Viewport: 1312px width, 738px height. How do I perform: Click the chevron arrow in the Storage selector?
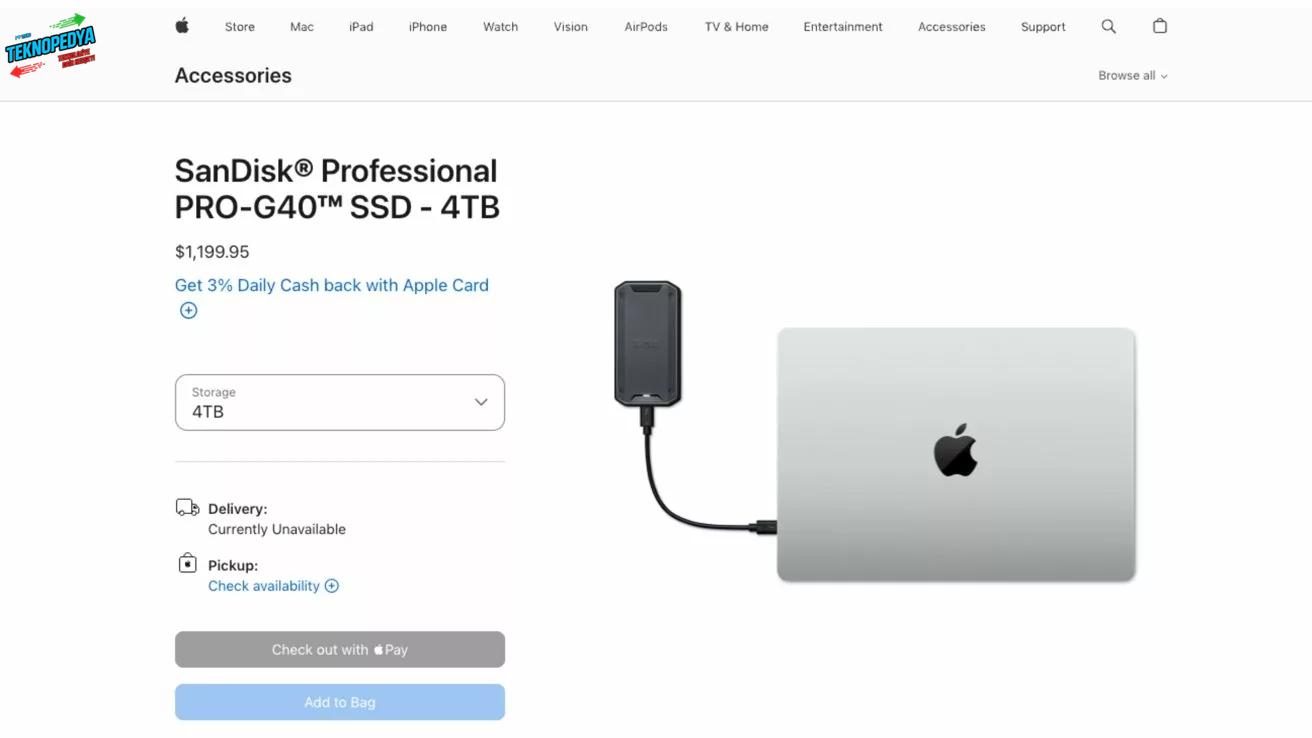pyautogui.click(x=481, y=402)
